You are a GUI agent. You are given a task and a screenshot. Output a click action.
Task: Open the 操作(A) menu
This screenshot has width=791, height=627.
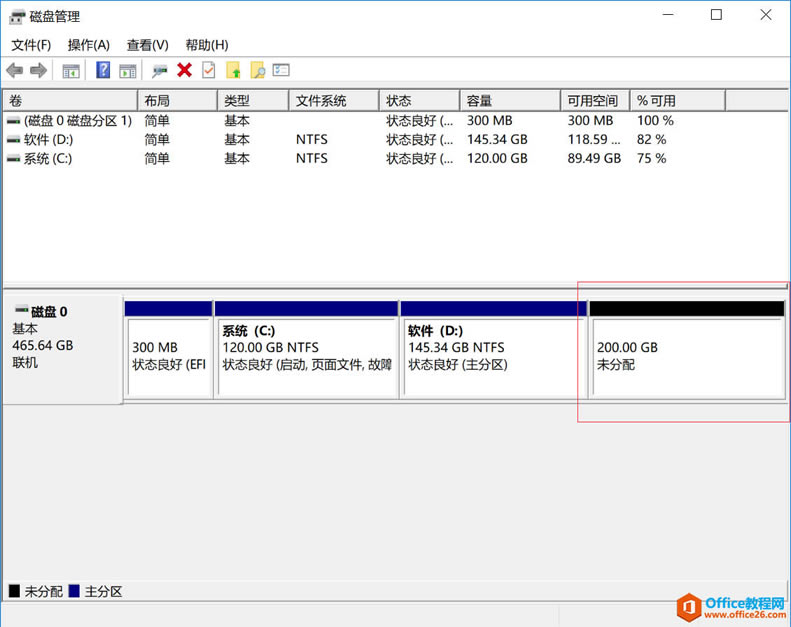click(x=89, y=45)
